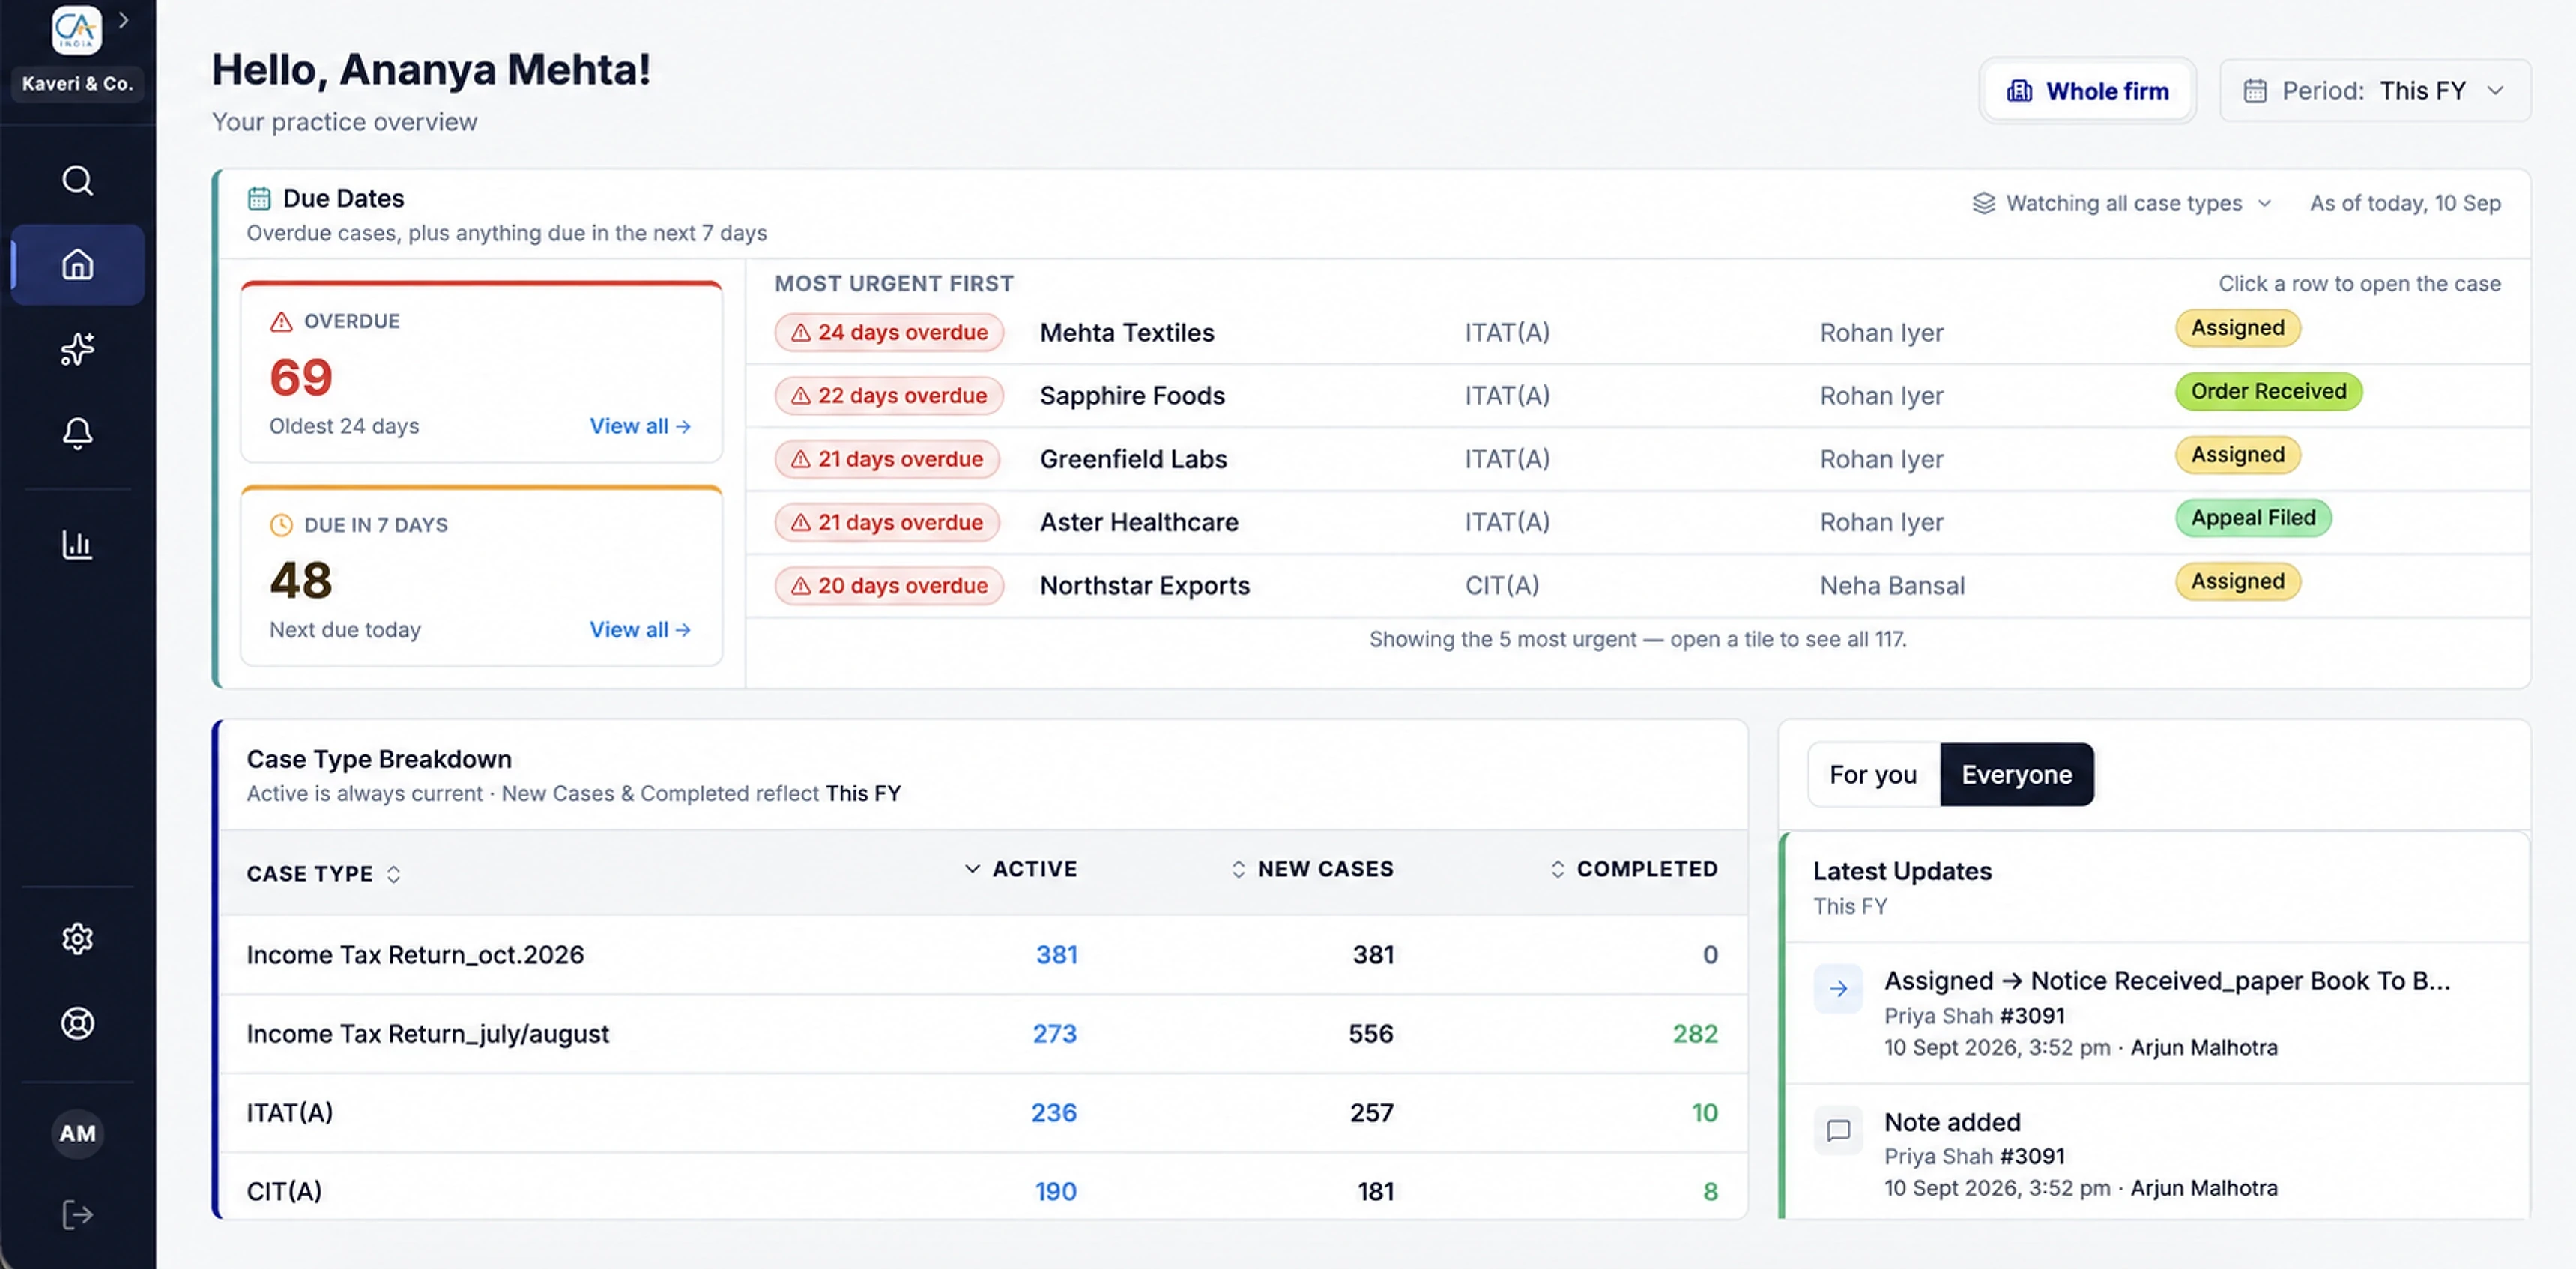Open the Sapphire Foods case row

pos(1638,395)
